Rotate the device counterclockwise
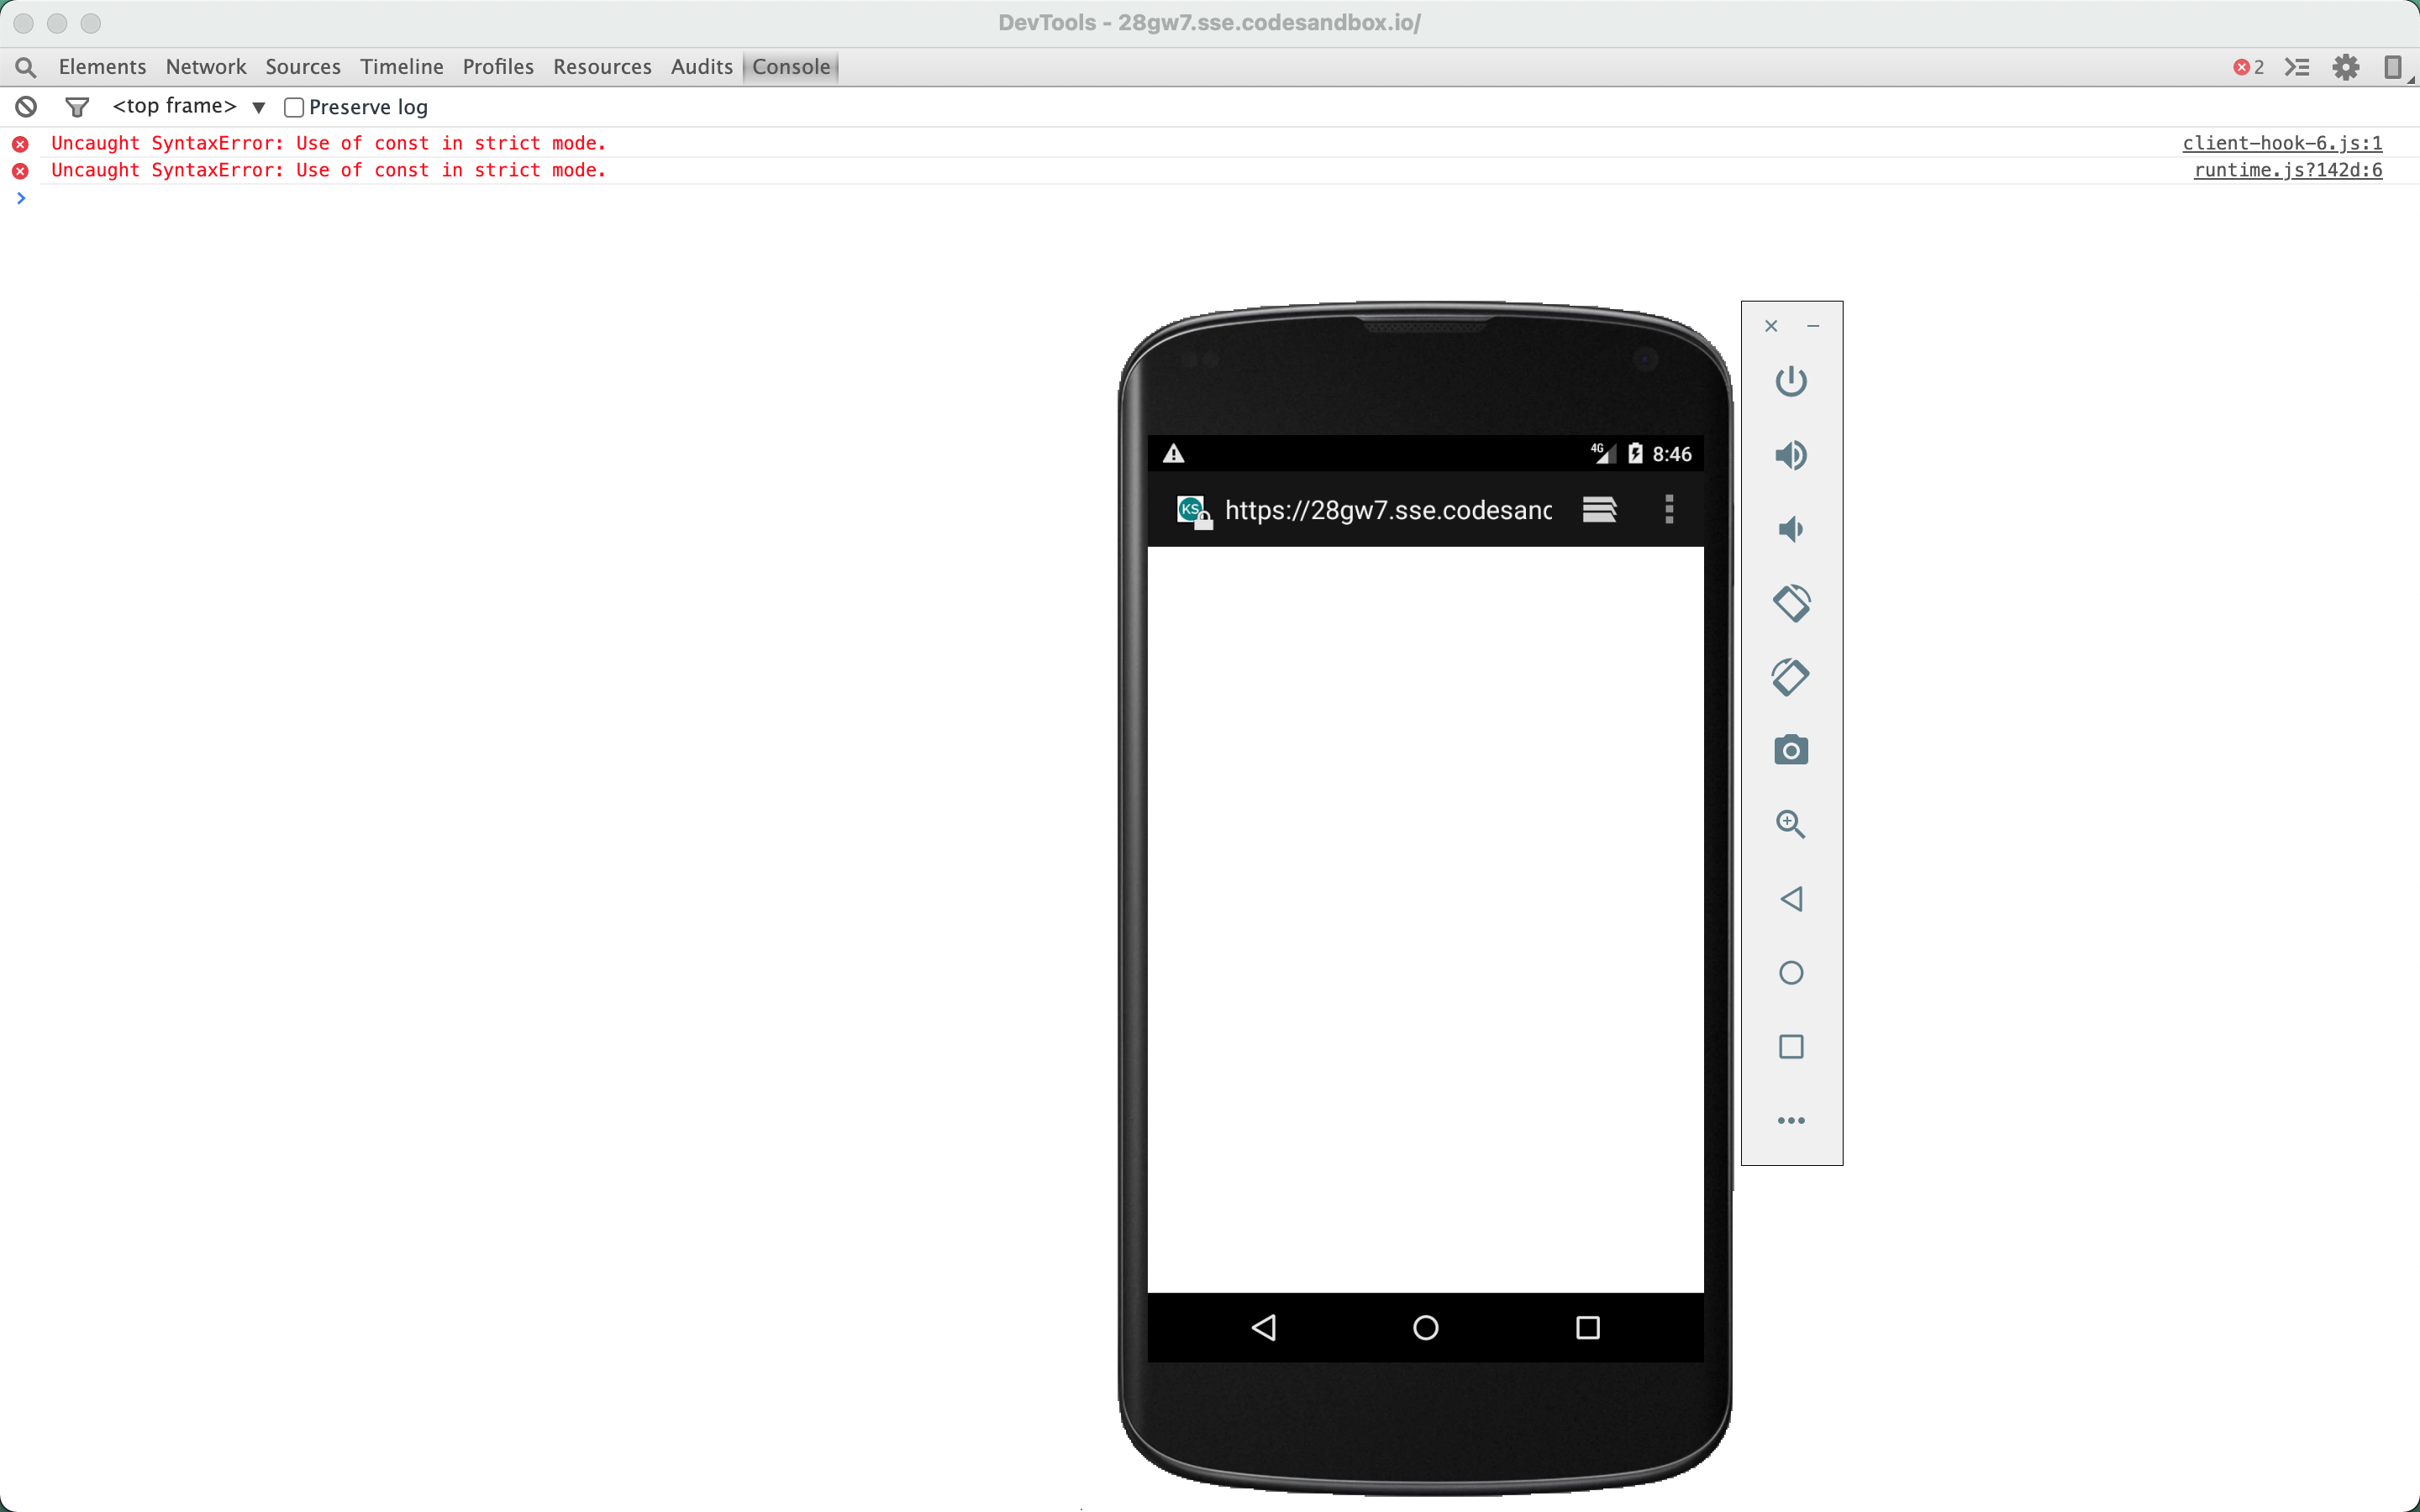This screenshot has height=1512, width=2420. (x=1791, y=603)
